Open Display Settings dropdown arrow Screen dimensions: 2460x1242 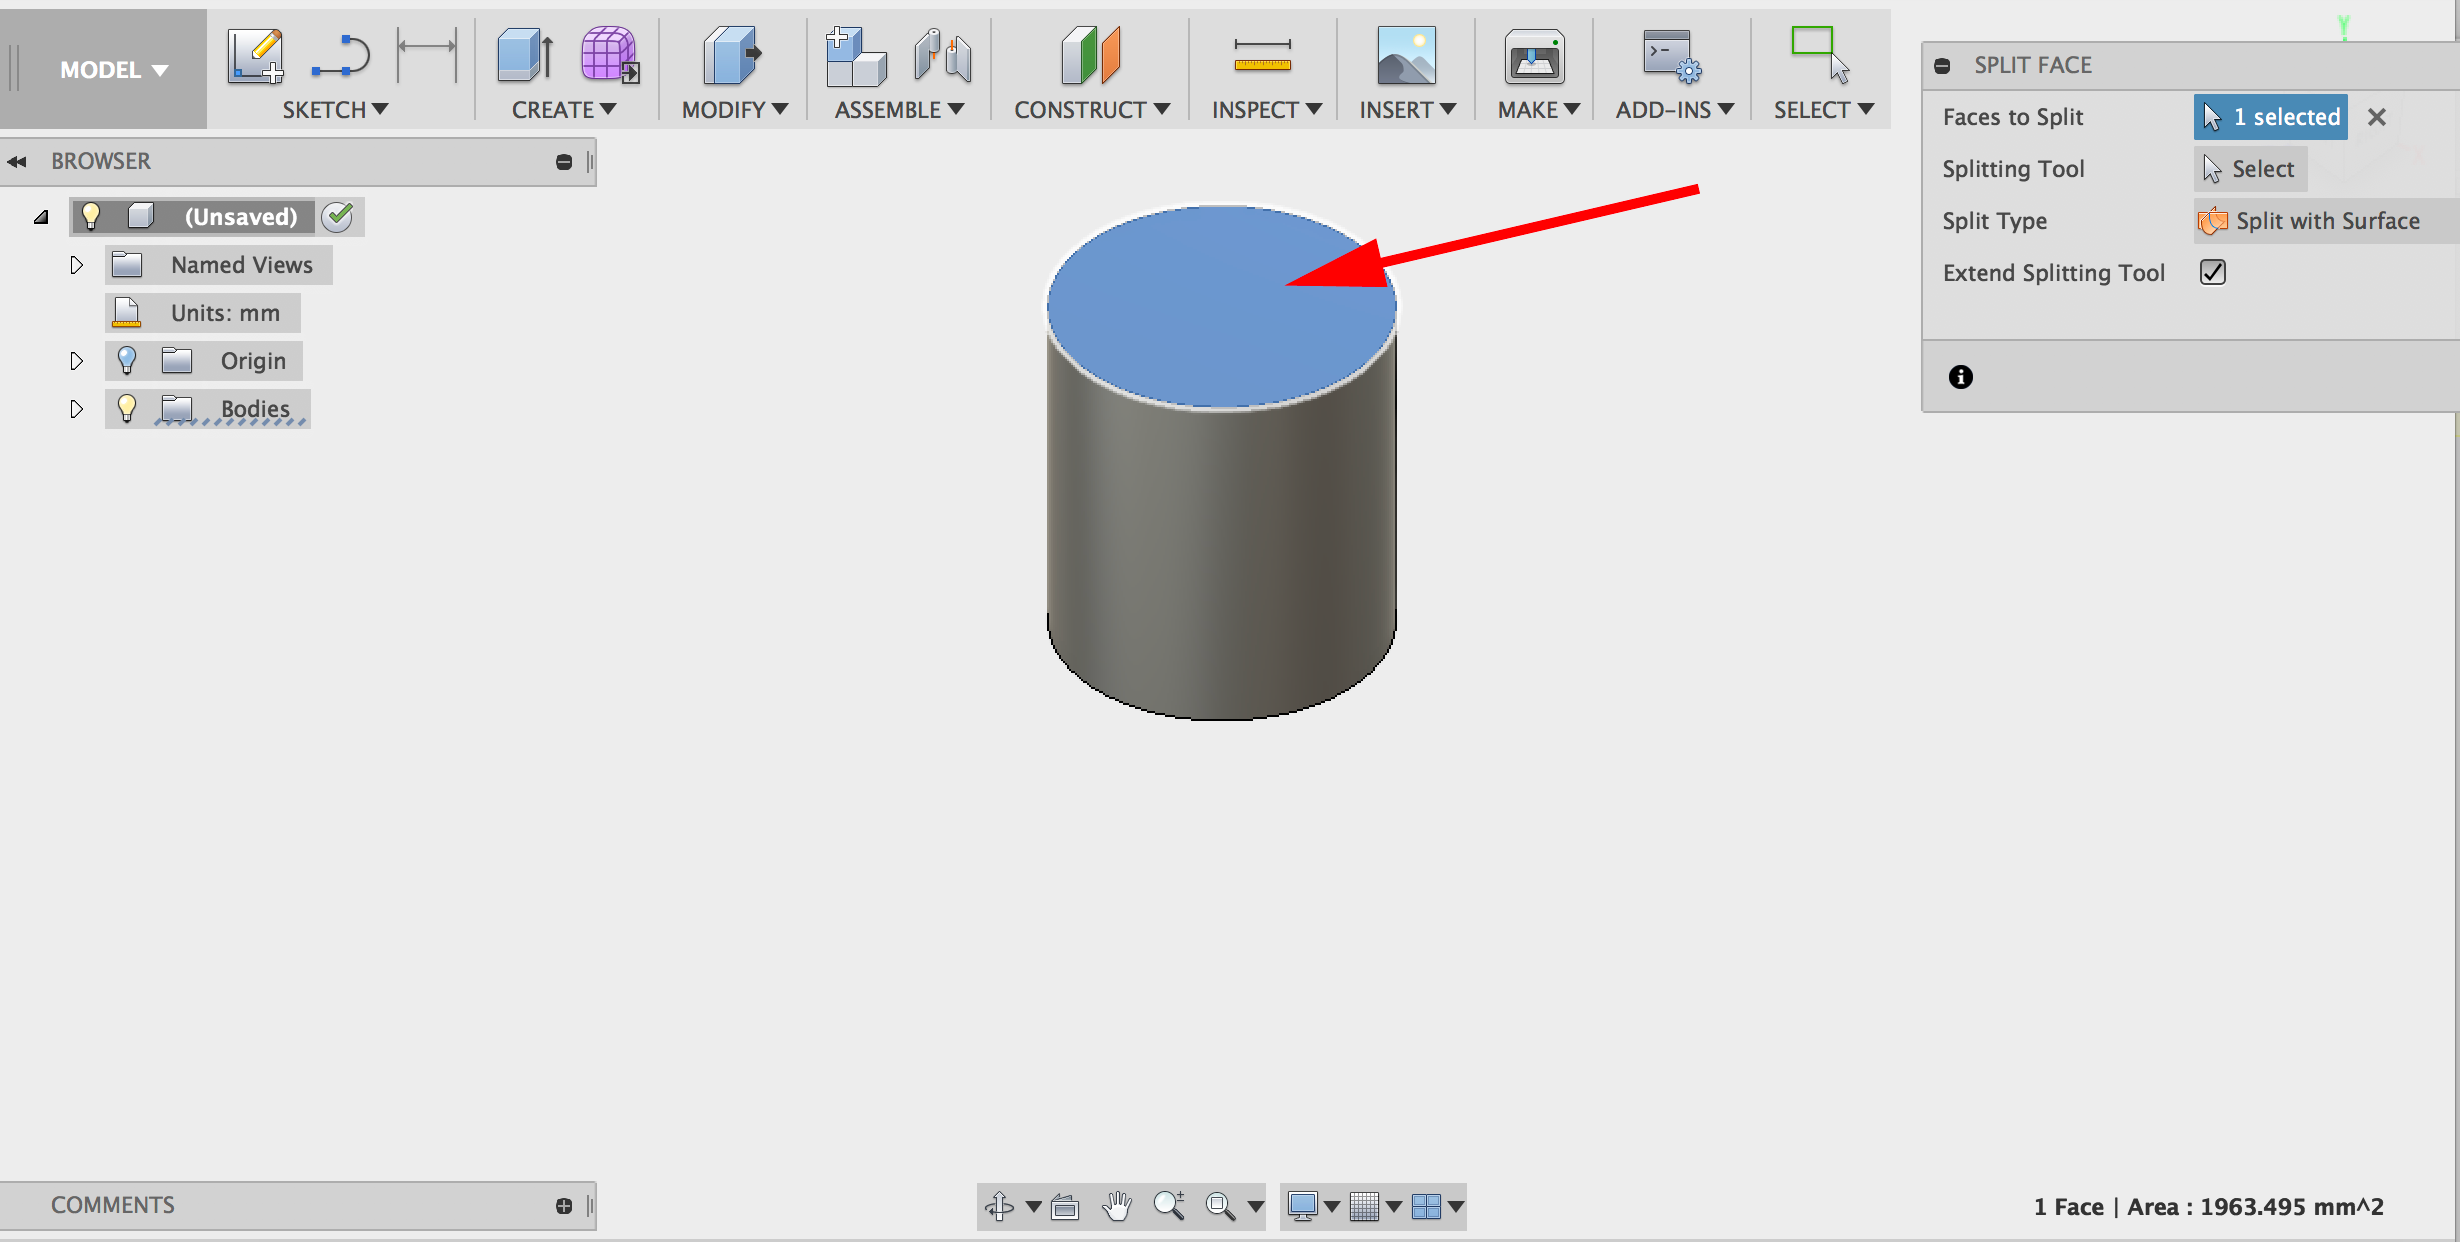point(1332,1207)
